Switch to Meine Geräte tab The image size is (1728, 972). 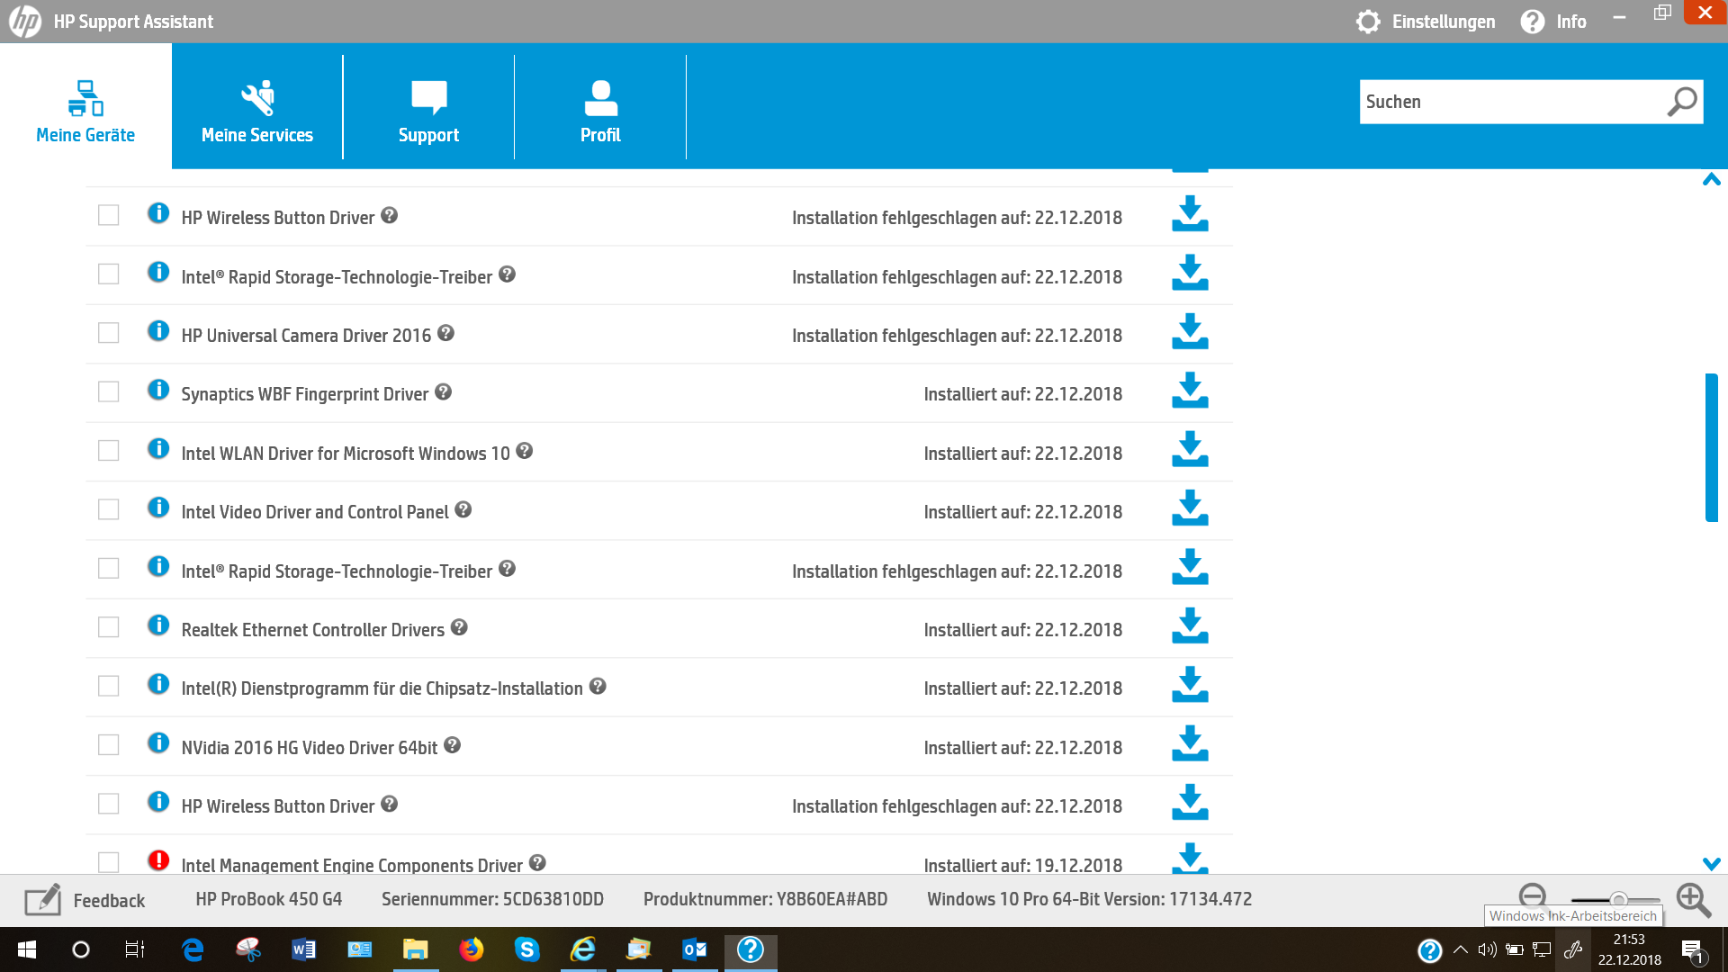[x=86, y=107]
